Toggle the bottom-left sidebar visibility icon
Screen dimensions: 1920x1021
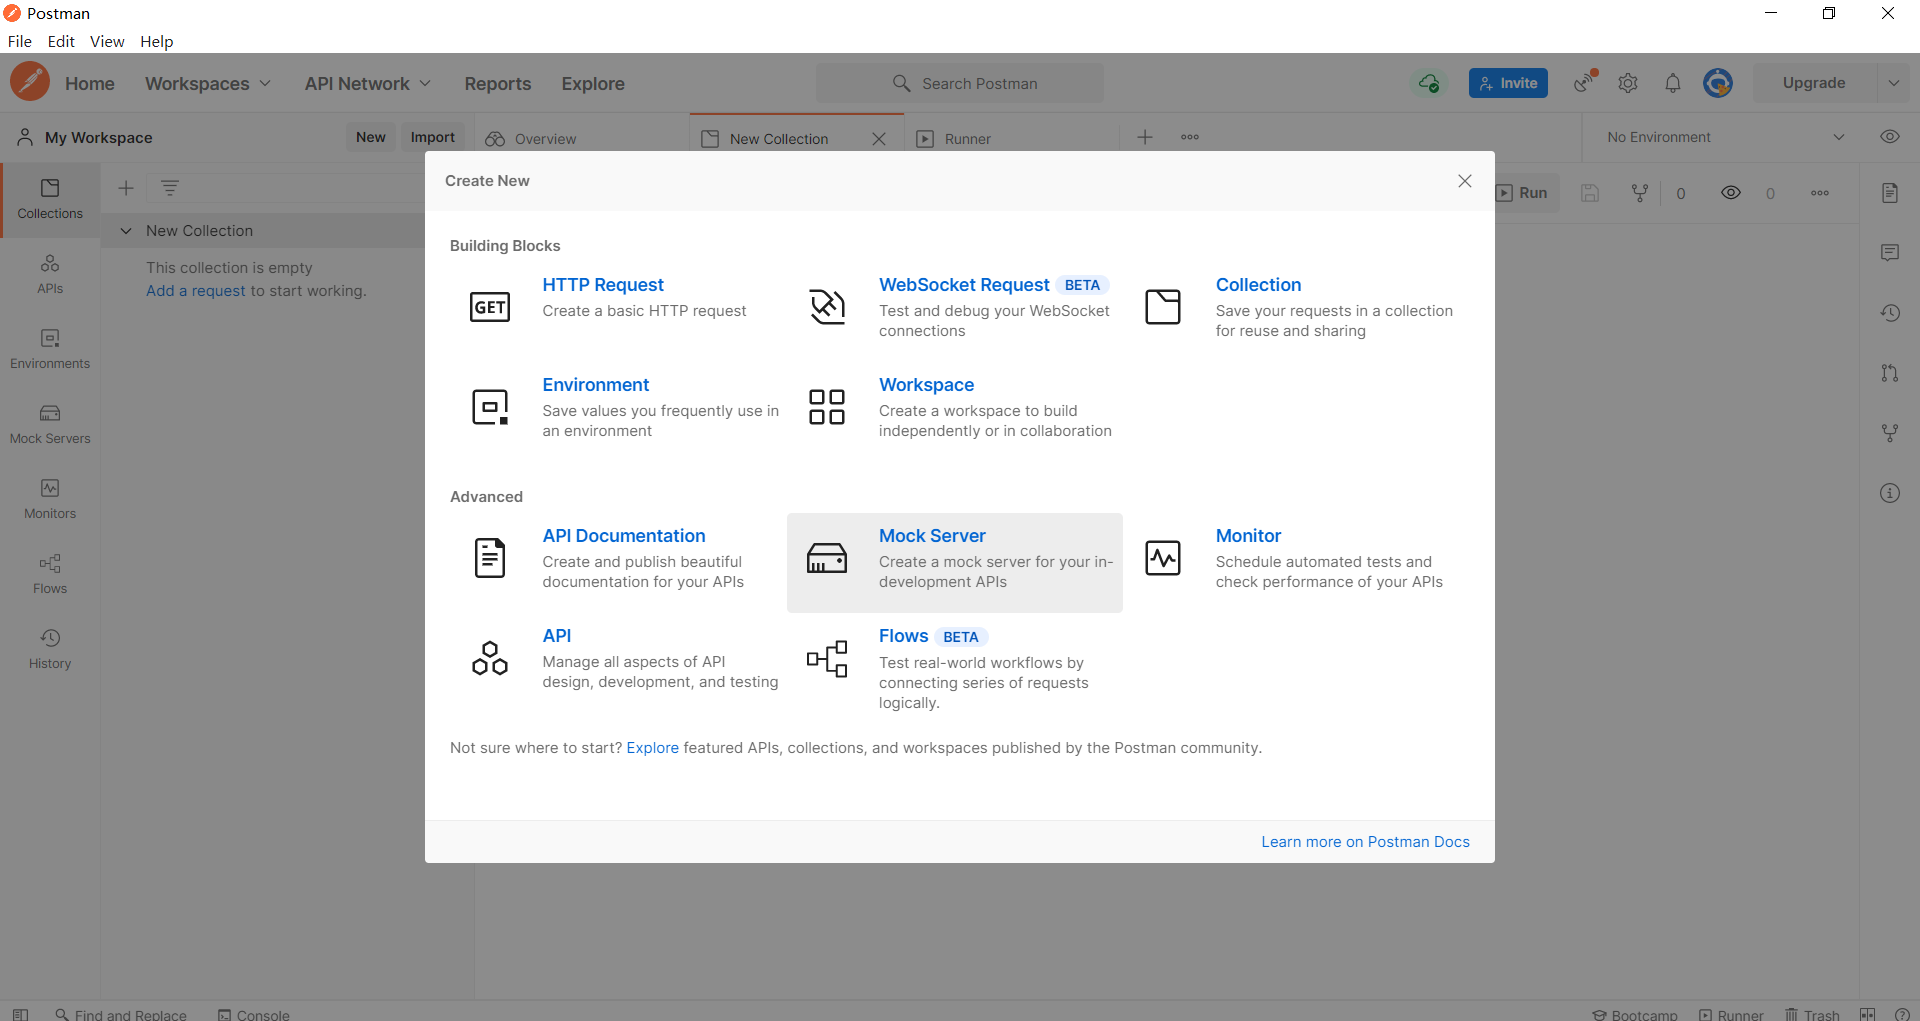point(20,1014)
